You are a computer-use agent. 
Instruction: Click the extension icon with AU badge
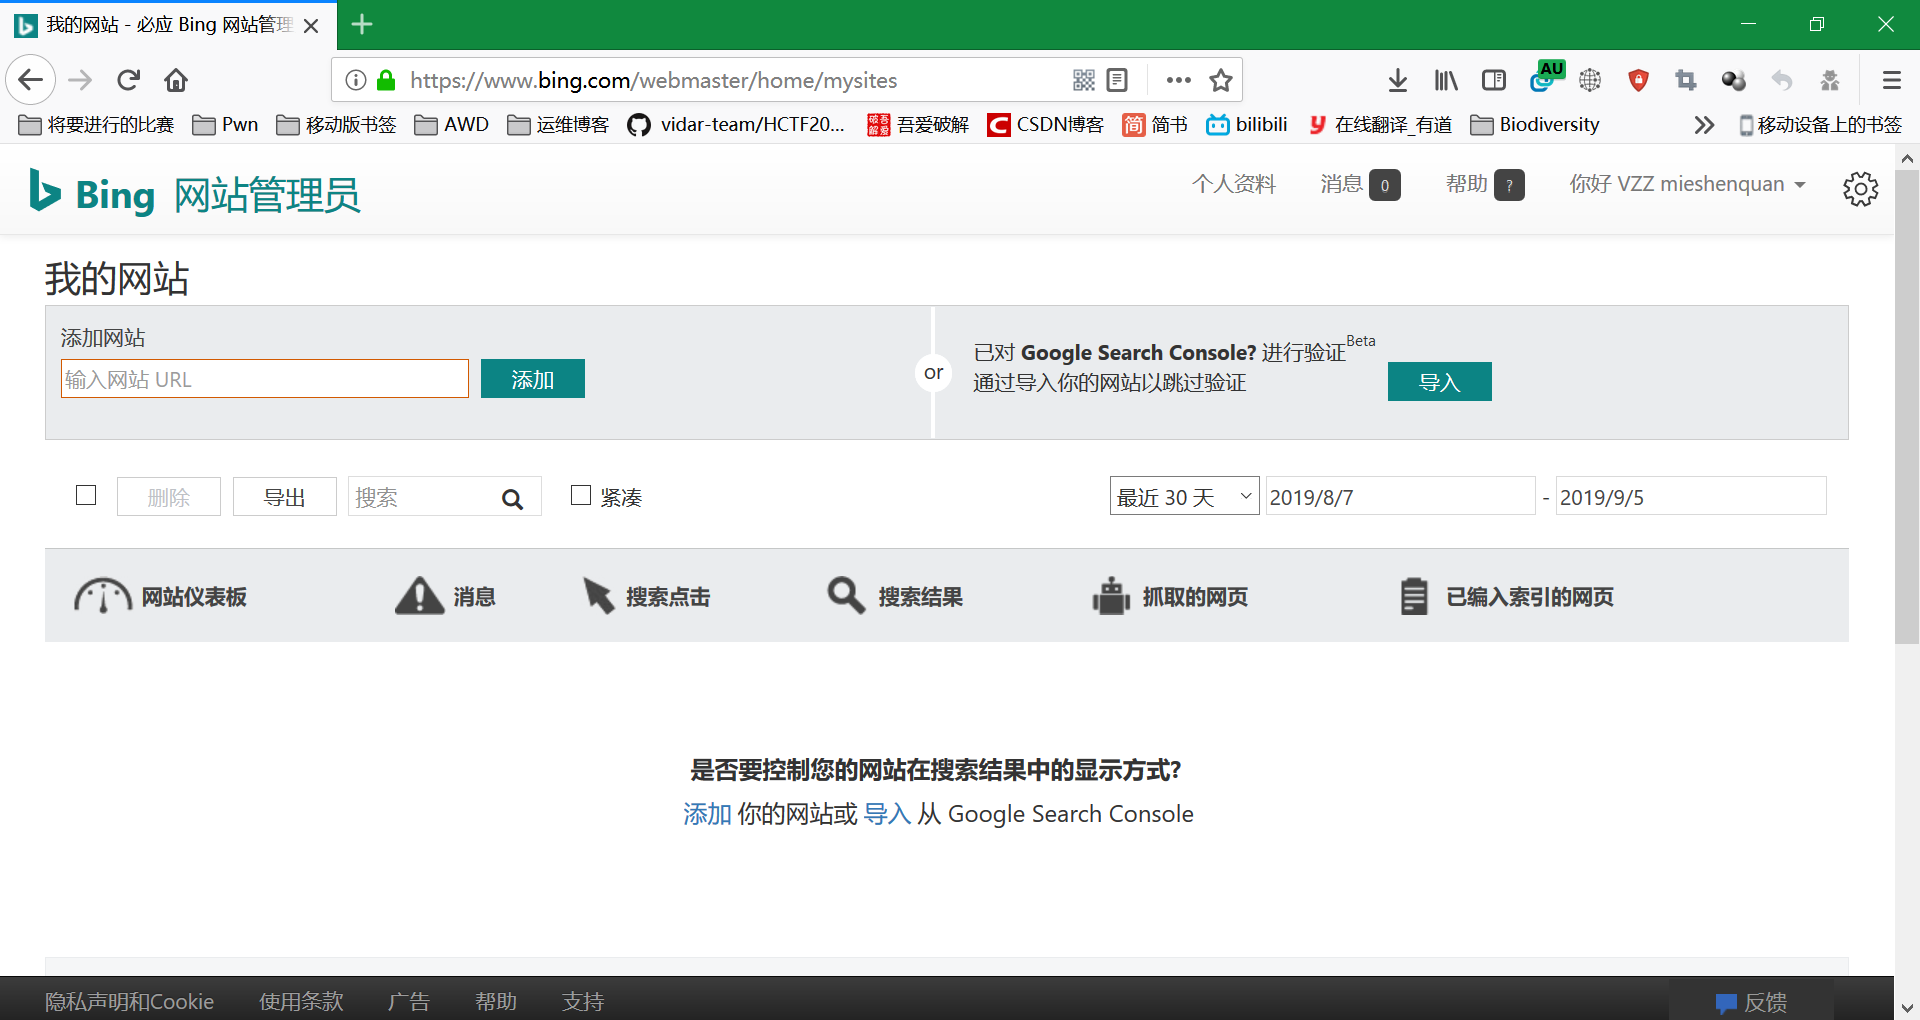1545,78
